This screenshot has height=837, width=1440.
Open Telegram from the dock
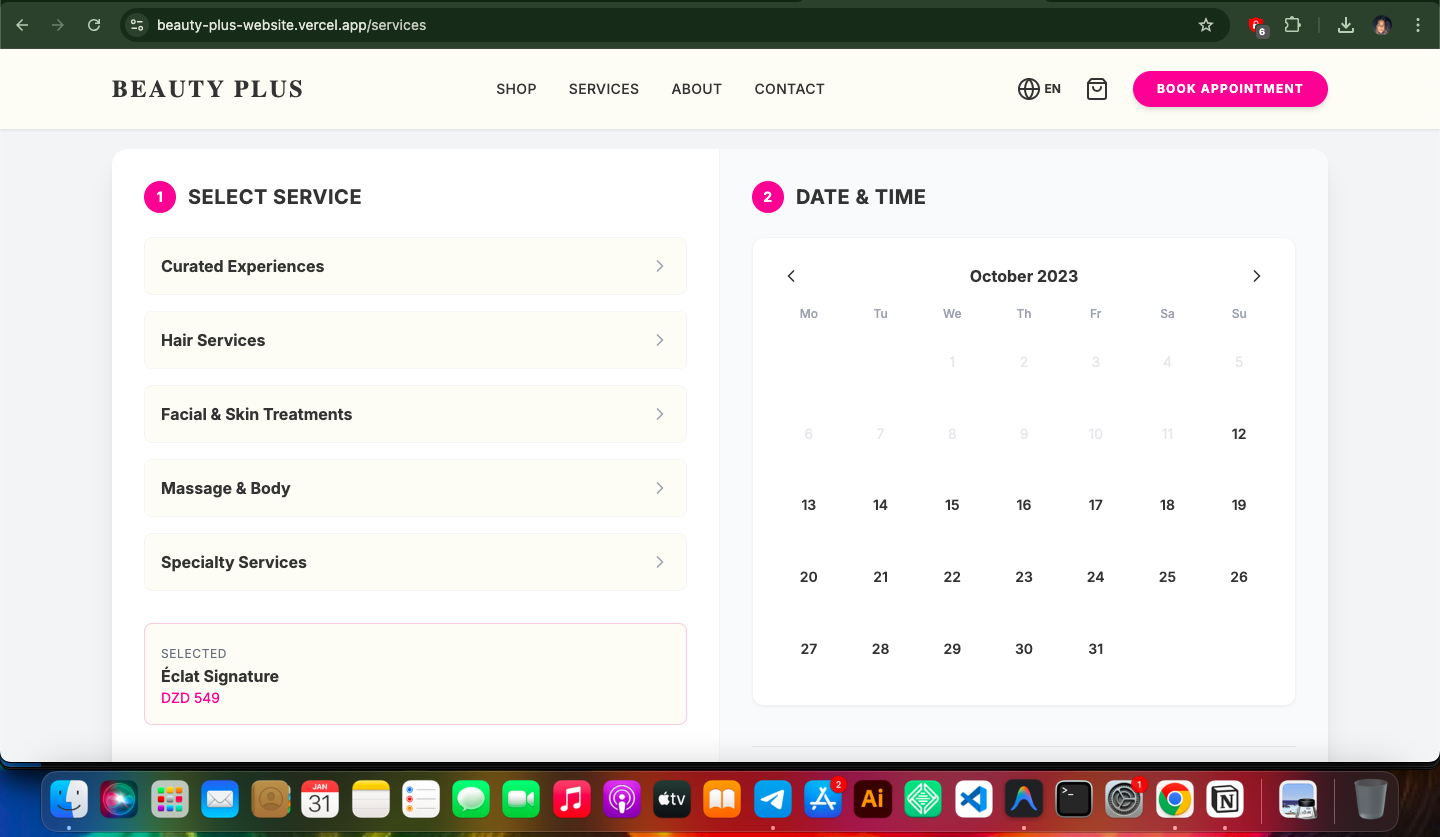pyautogui.click(x=772, y=799)
